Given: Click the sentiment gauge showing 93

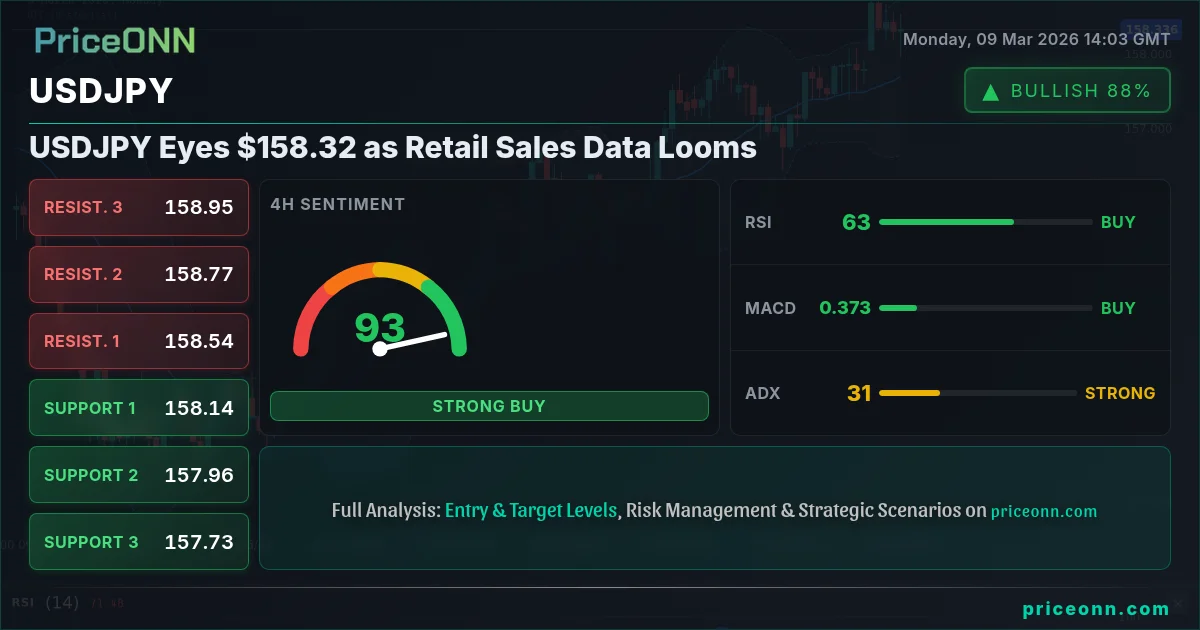Looking at the screenshot, I should click(380, 309).
